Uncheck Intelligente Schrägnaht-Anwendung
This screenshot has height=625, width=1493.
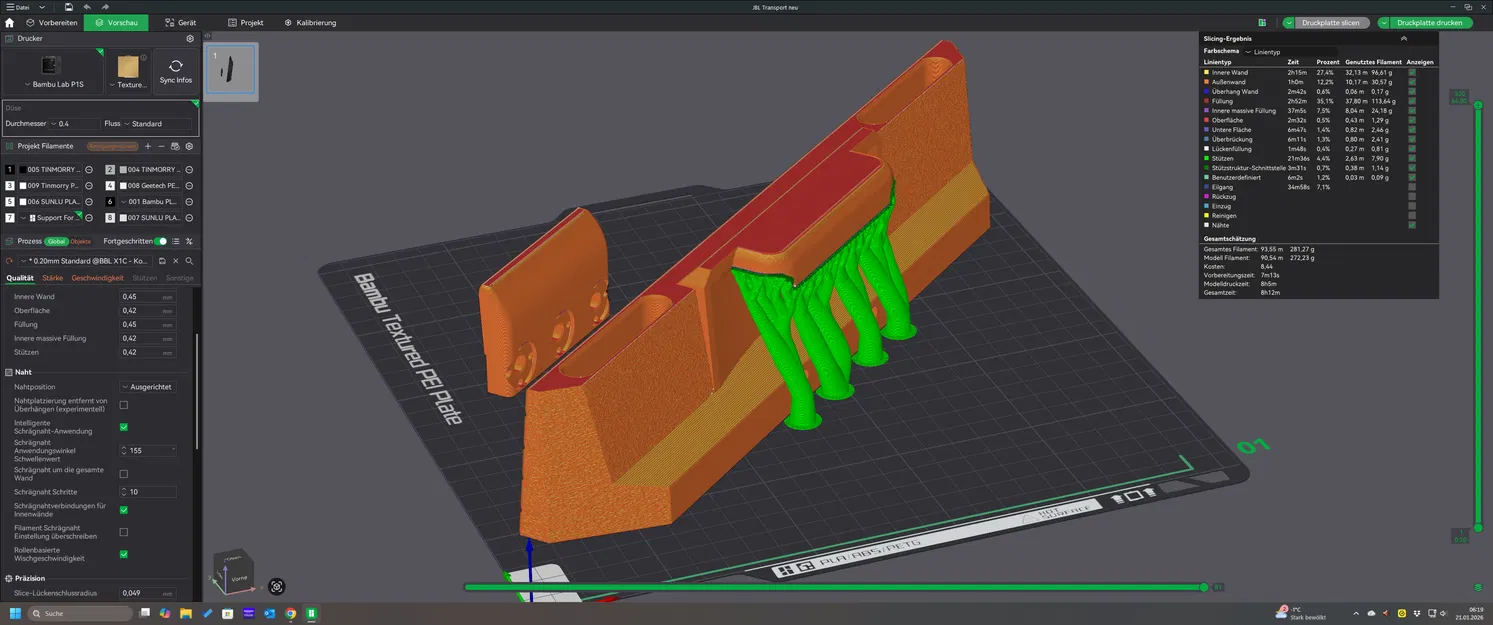click(124, 427)
